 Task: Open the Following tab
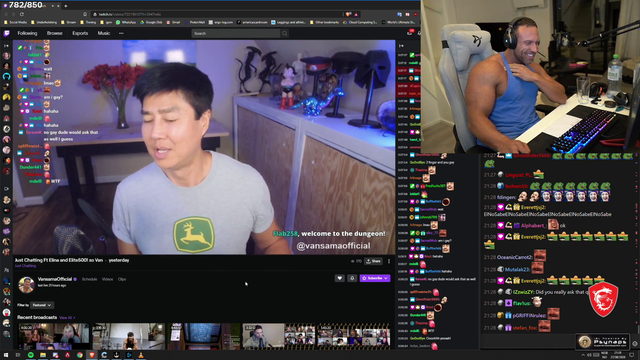[27, 33]
